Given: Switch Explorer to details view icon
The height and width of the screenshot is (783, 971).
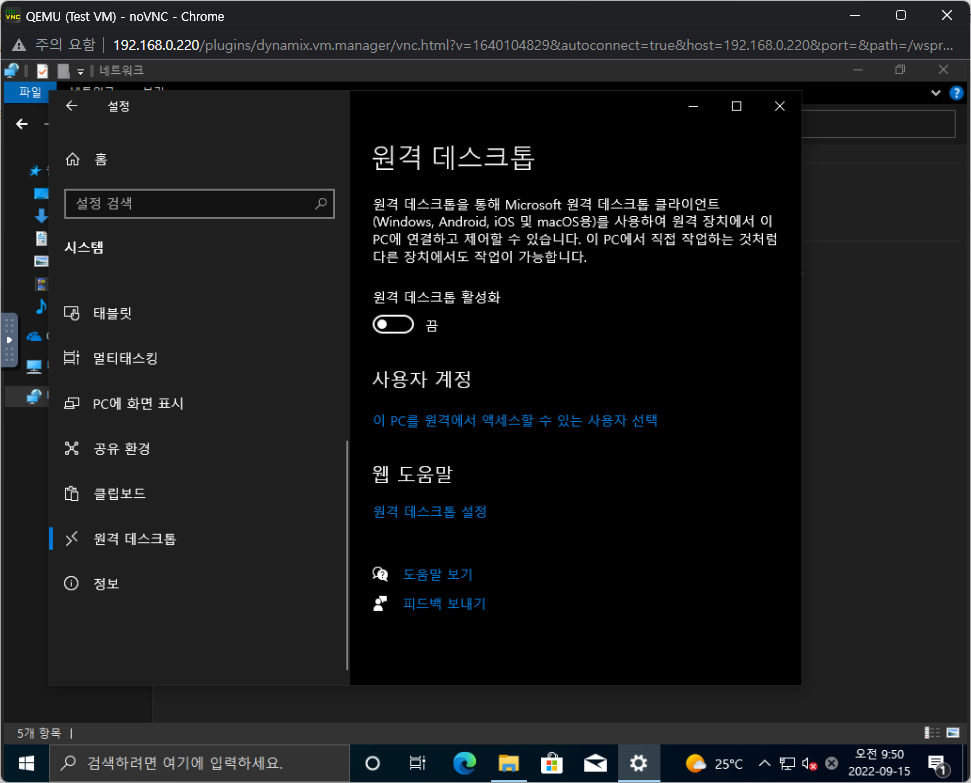Looking at the screenshot, I should click(x=931, y=733).
